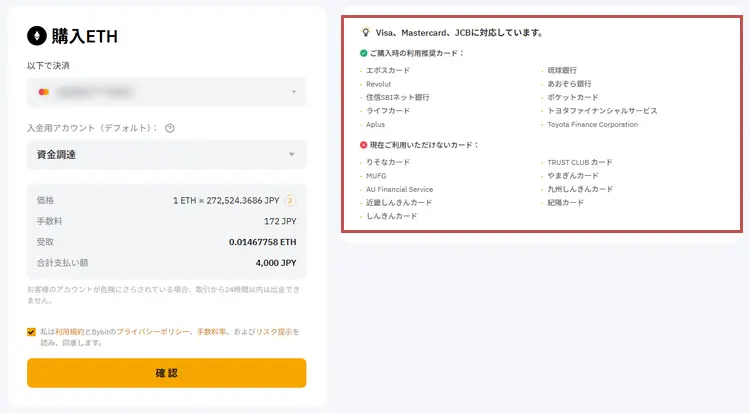The width and height of the screenshot is (750, 413).
Task: Click the ご購入時の利用推奨カード heading
Action: pos(417,53)
